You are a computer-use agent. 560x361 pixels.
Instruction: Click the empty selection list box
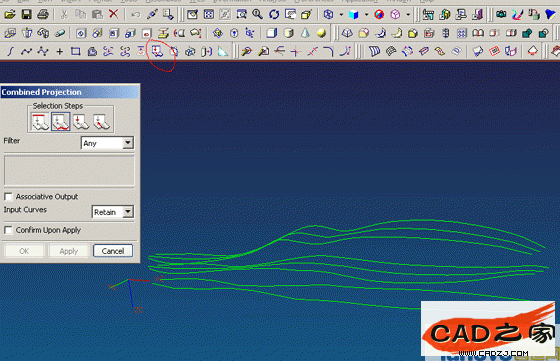click(69, 170)
